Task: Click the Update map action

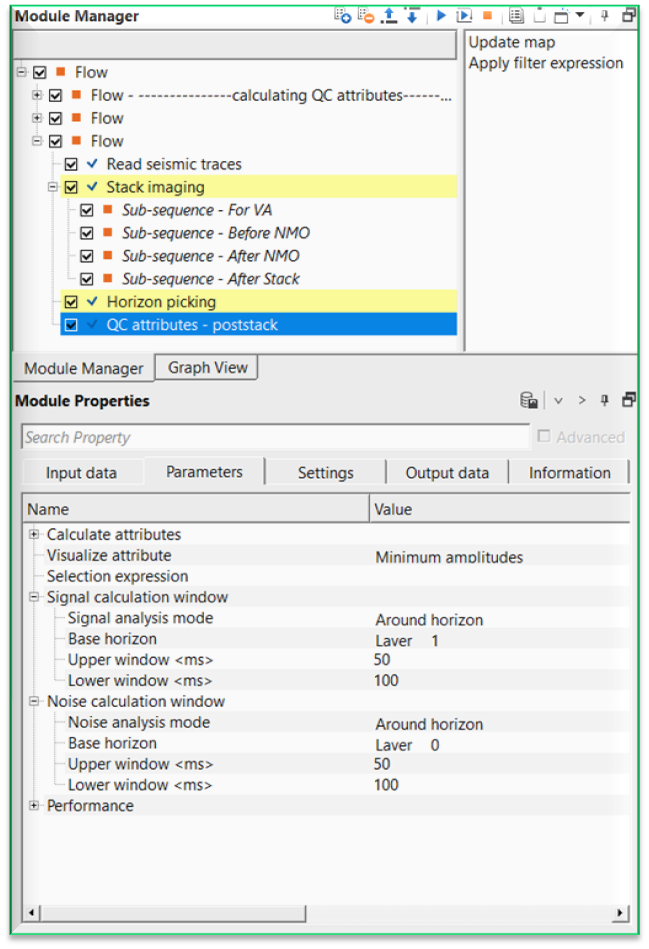Action: point(512,42)
